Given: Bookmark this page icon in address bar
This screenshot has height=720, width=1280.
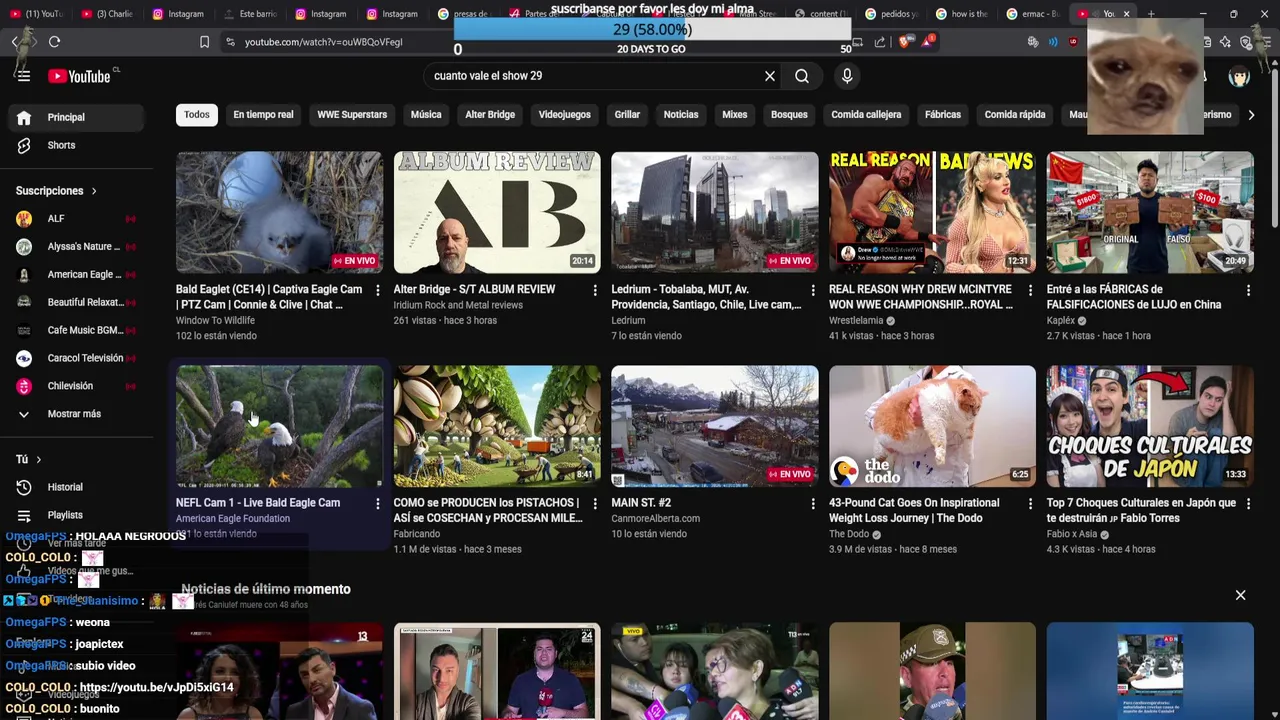Looking at the screenshot, I should pos(204,42).
